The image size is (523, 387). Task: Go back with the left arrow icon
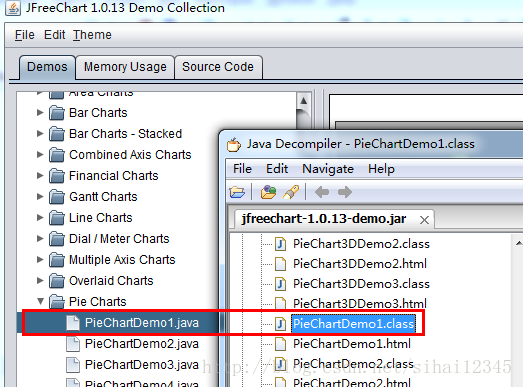[x=322, y=192]
